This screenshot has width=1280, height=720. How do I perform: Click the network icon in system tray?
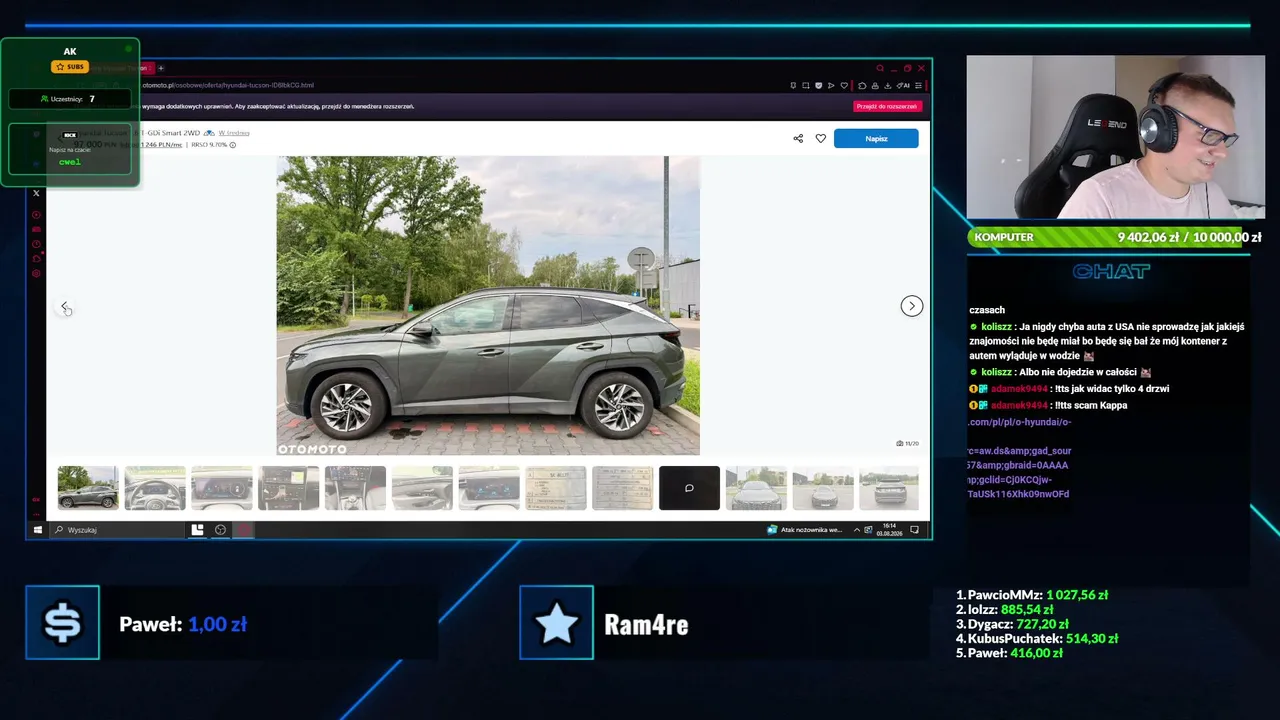[x=868, y=530]
